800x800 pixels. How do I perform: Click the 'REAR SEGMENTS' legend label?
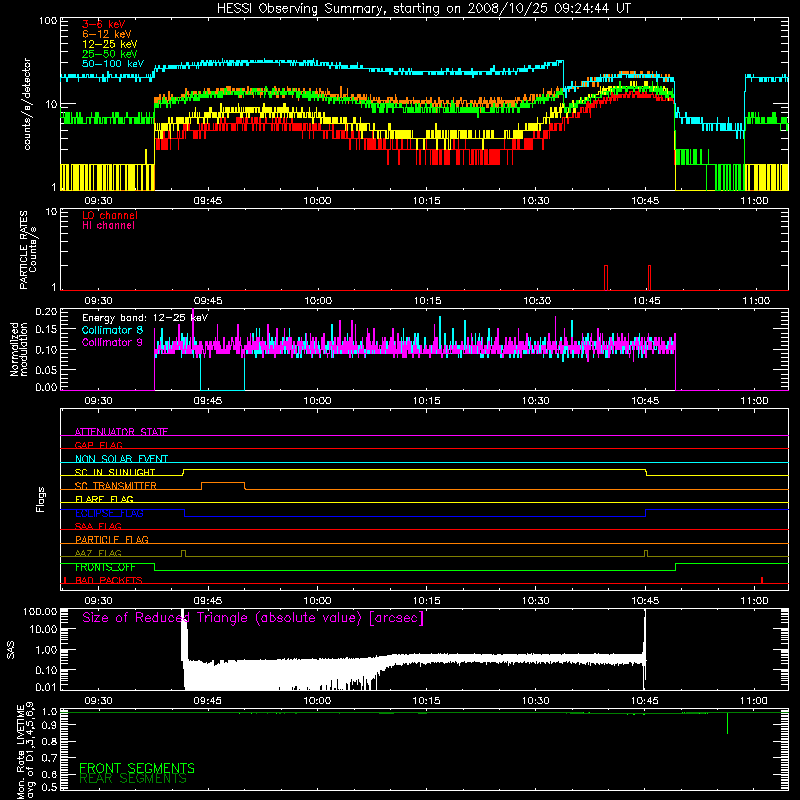pos(133,779)
